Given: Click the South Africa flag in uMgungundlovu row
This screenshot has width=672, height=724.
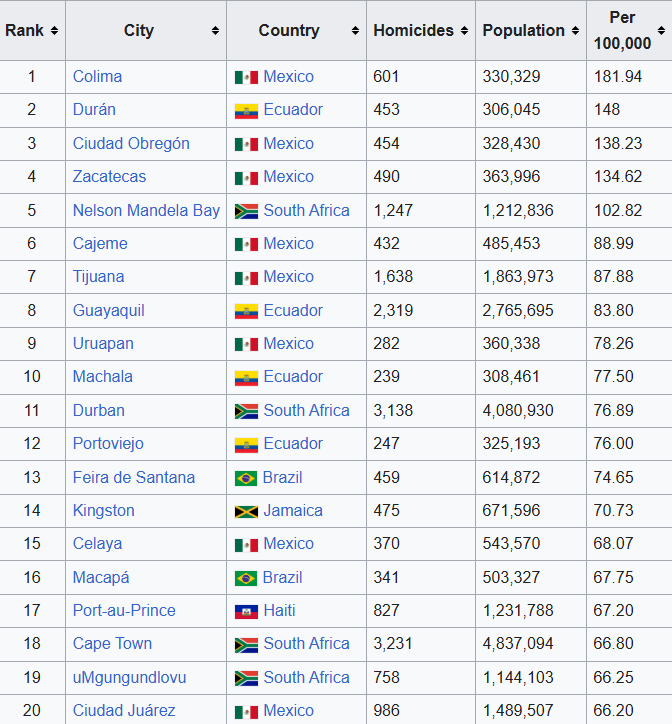Looking at the screenshot, I should [x=246, y=678].
